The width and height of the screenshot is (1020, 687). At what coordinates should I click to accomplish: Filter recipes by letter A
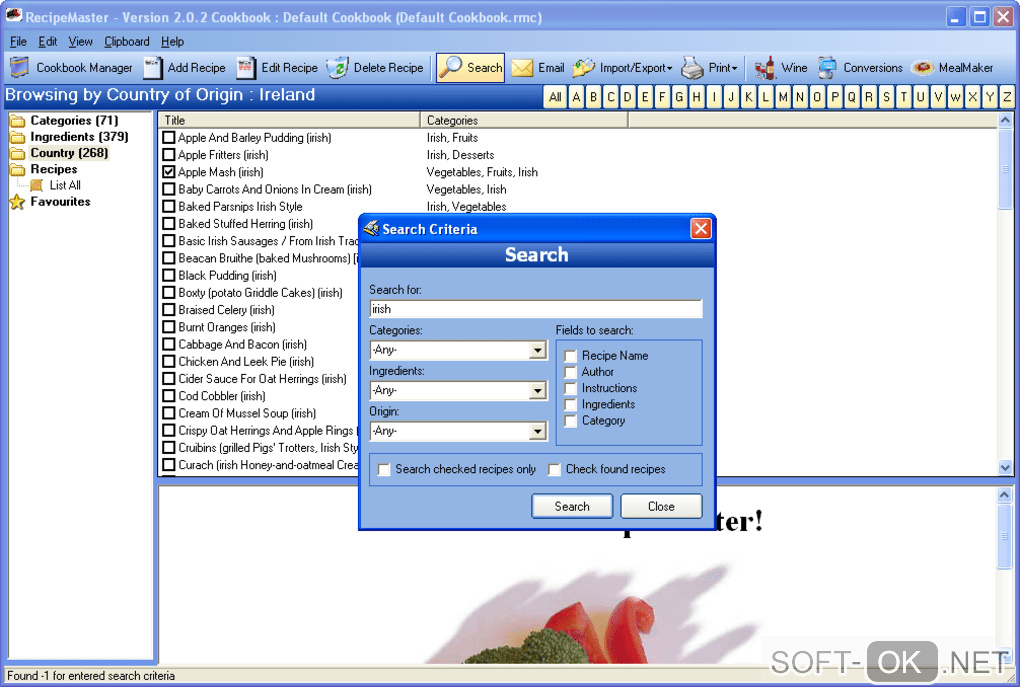576,97
